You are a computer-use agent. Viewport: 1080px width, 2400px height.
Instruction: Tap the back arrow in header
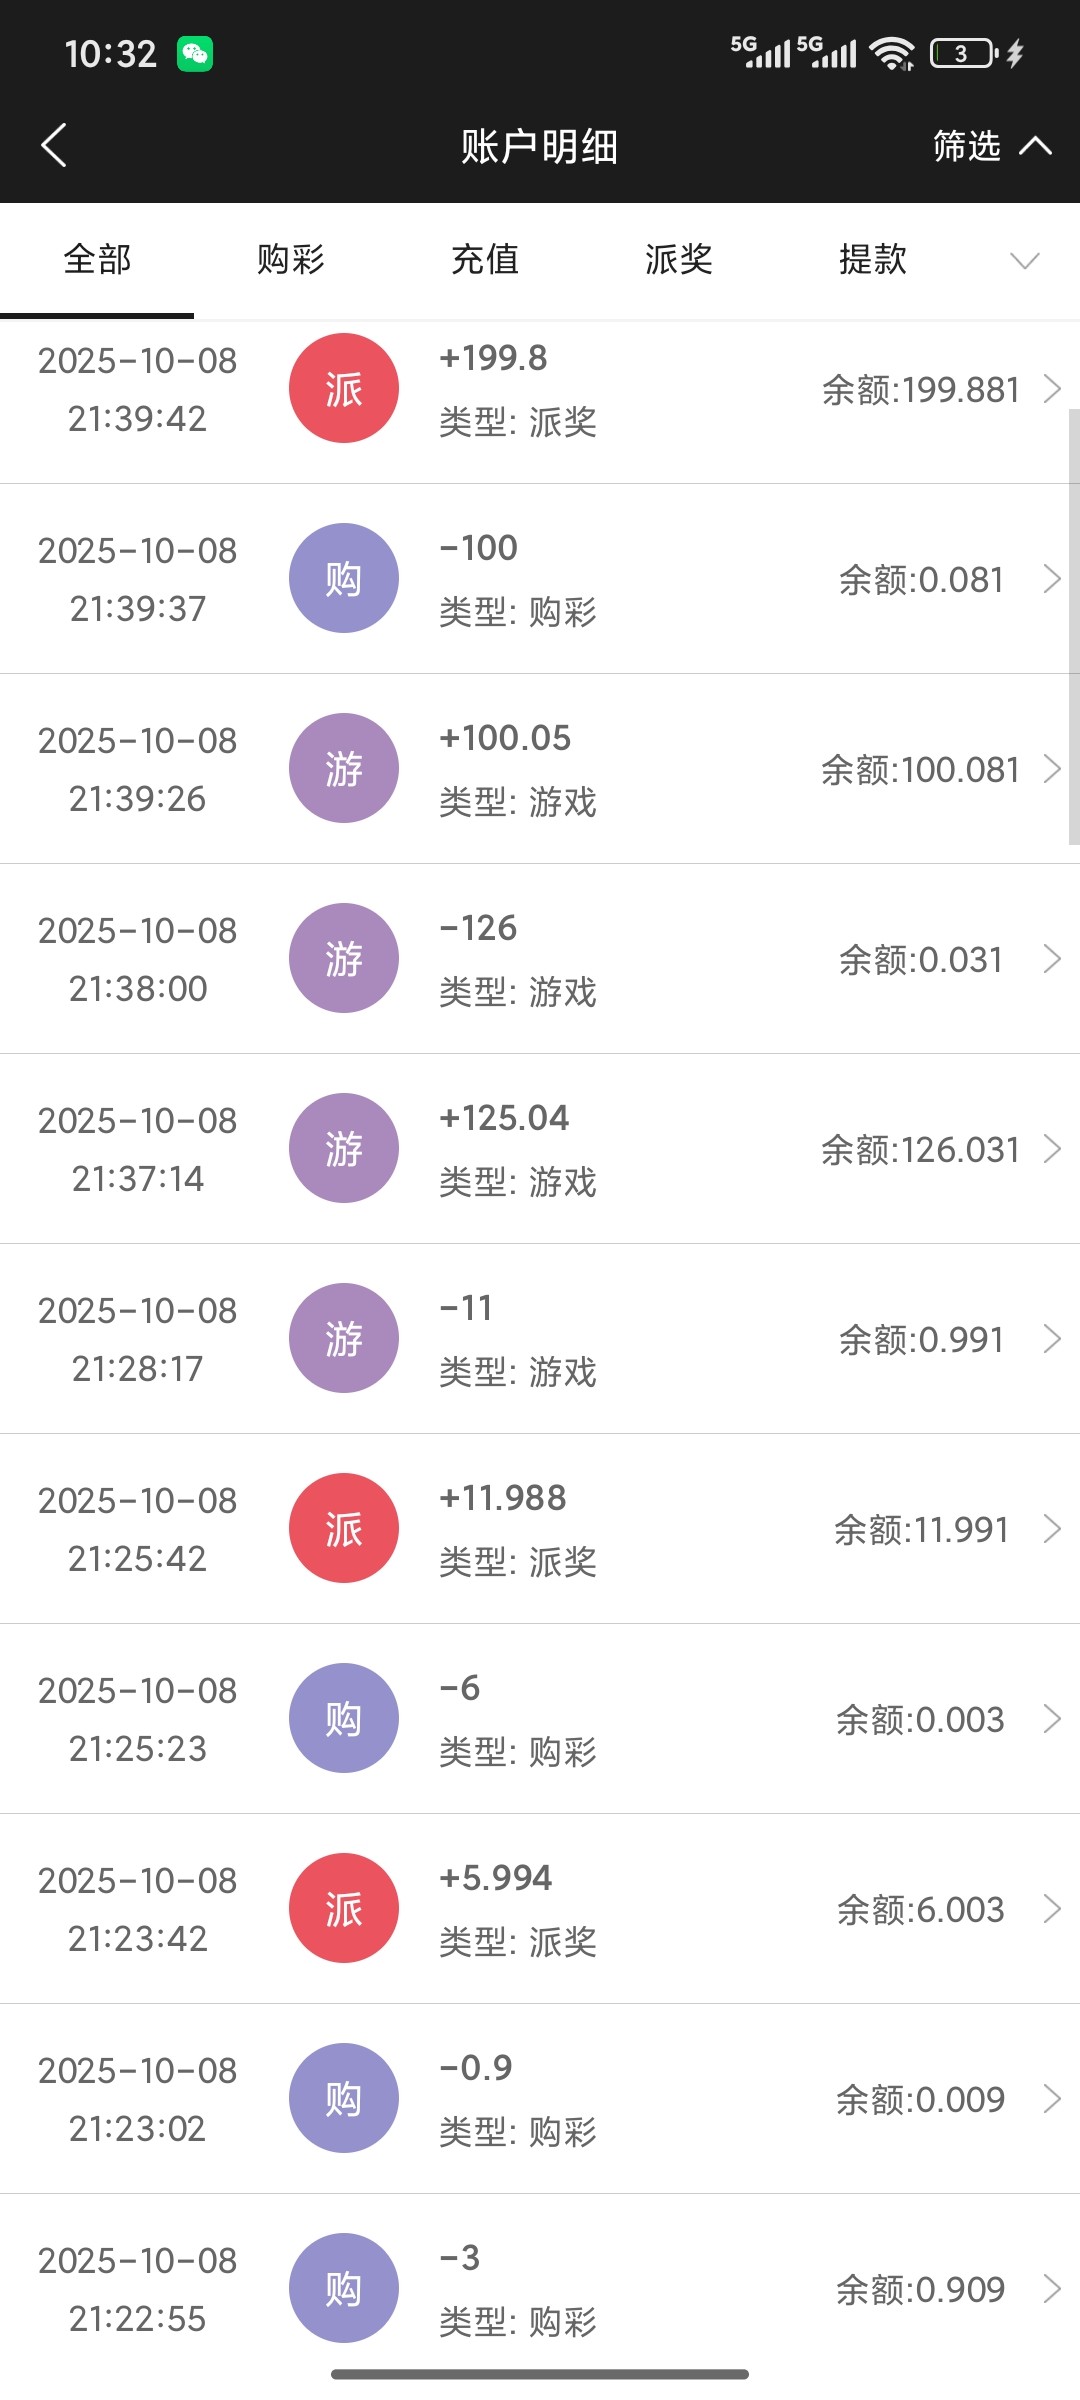pos(55,146)
